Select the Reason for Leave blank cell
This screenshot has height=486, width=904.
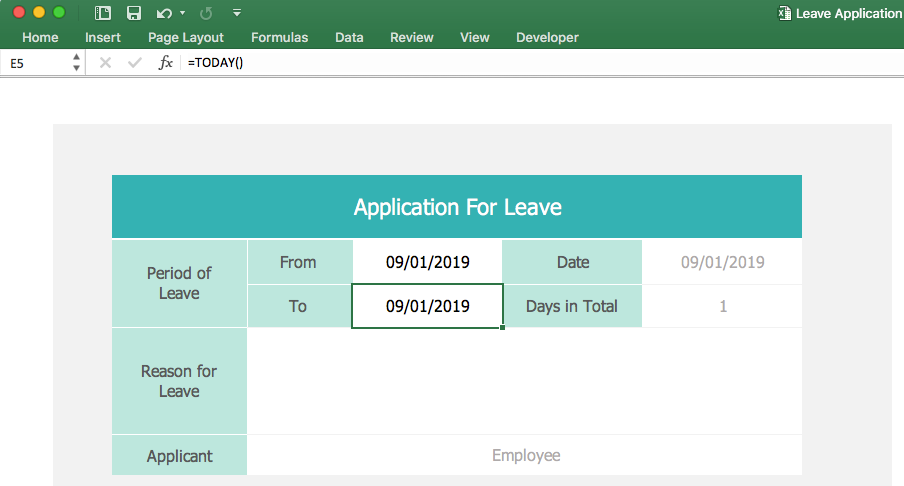point(524,381)
